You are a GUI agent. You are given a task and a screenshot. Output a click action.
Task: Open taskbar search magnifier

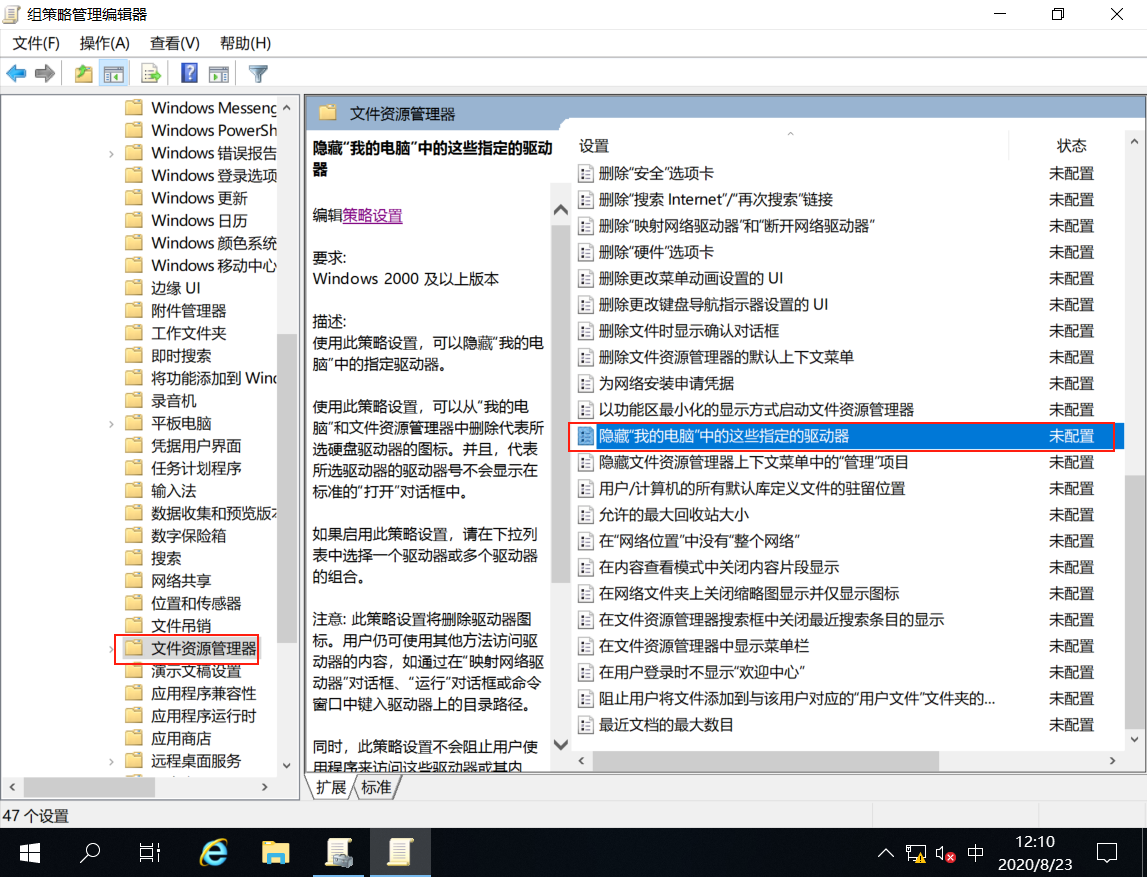coord(89,853)
